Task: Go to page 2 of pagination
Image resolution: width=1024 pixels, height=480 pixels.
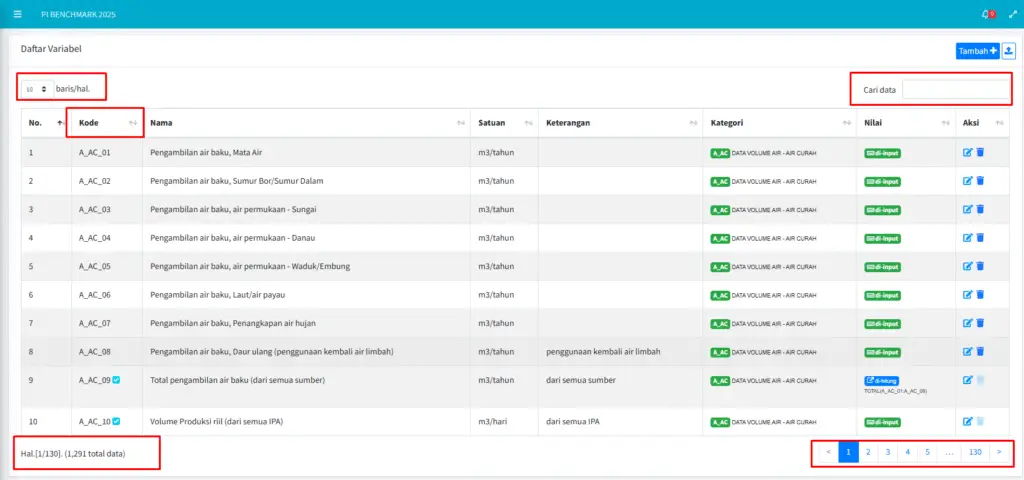Action: click(868, 452)
